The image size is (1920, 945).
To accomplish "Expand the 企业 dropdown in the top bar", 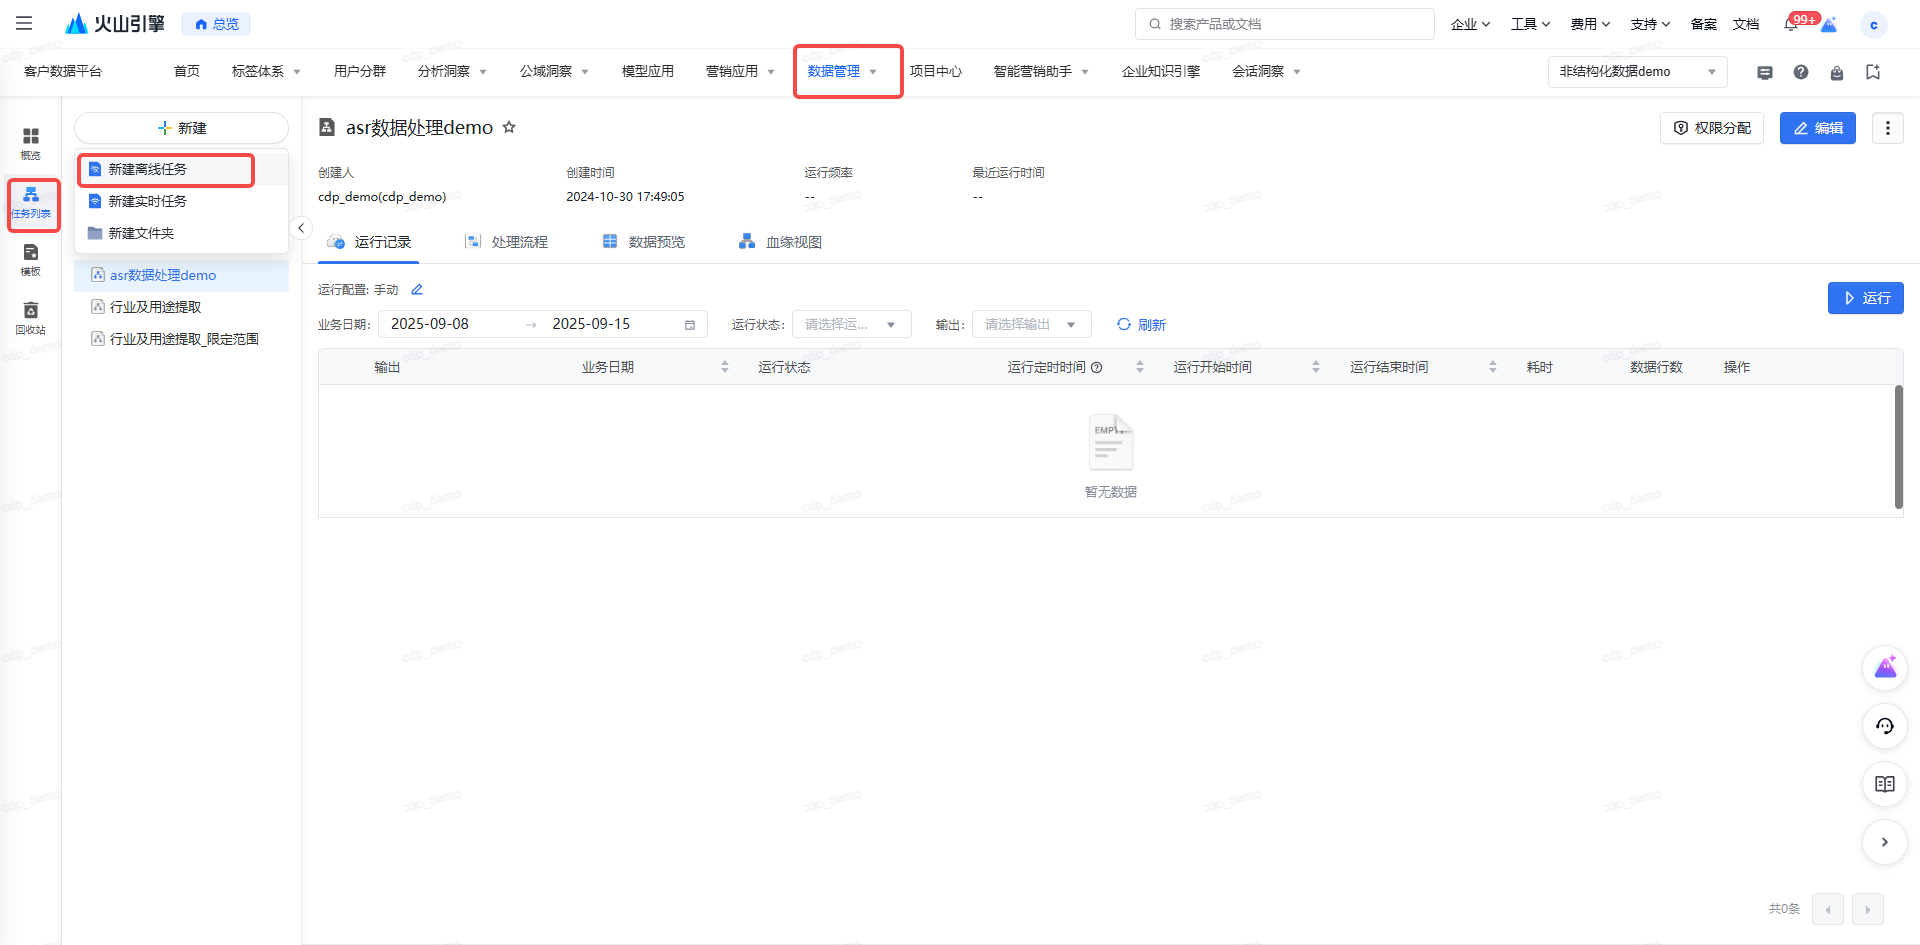I will pos(1471,24).
